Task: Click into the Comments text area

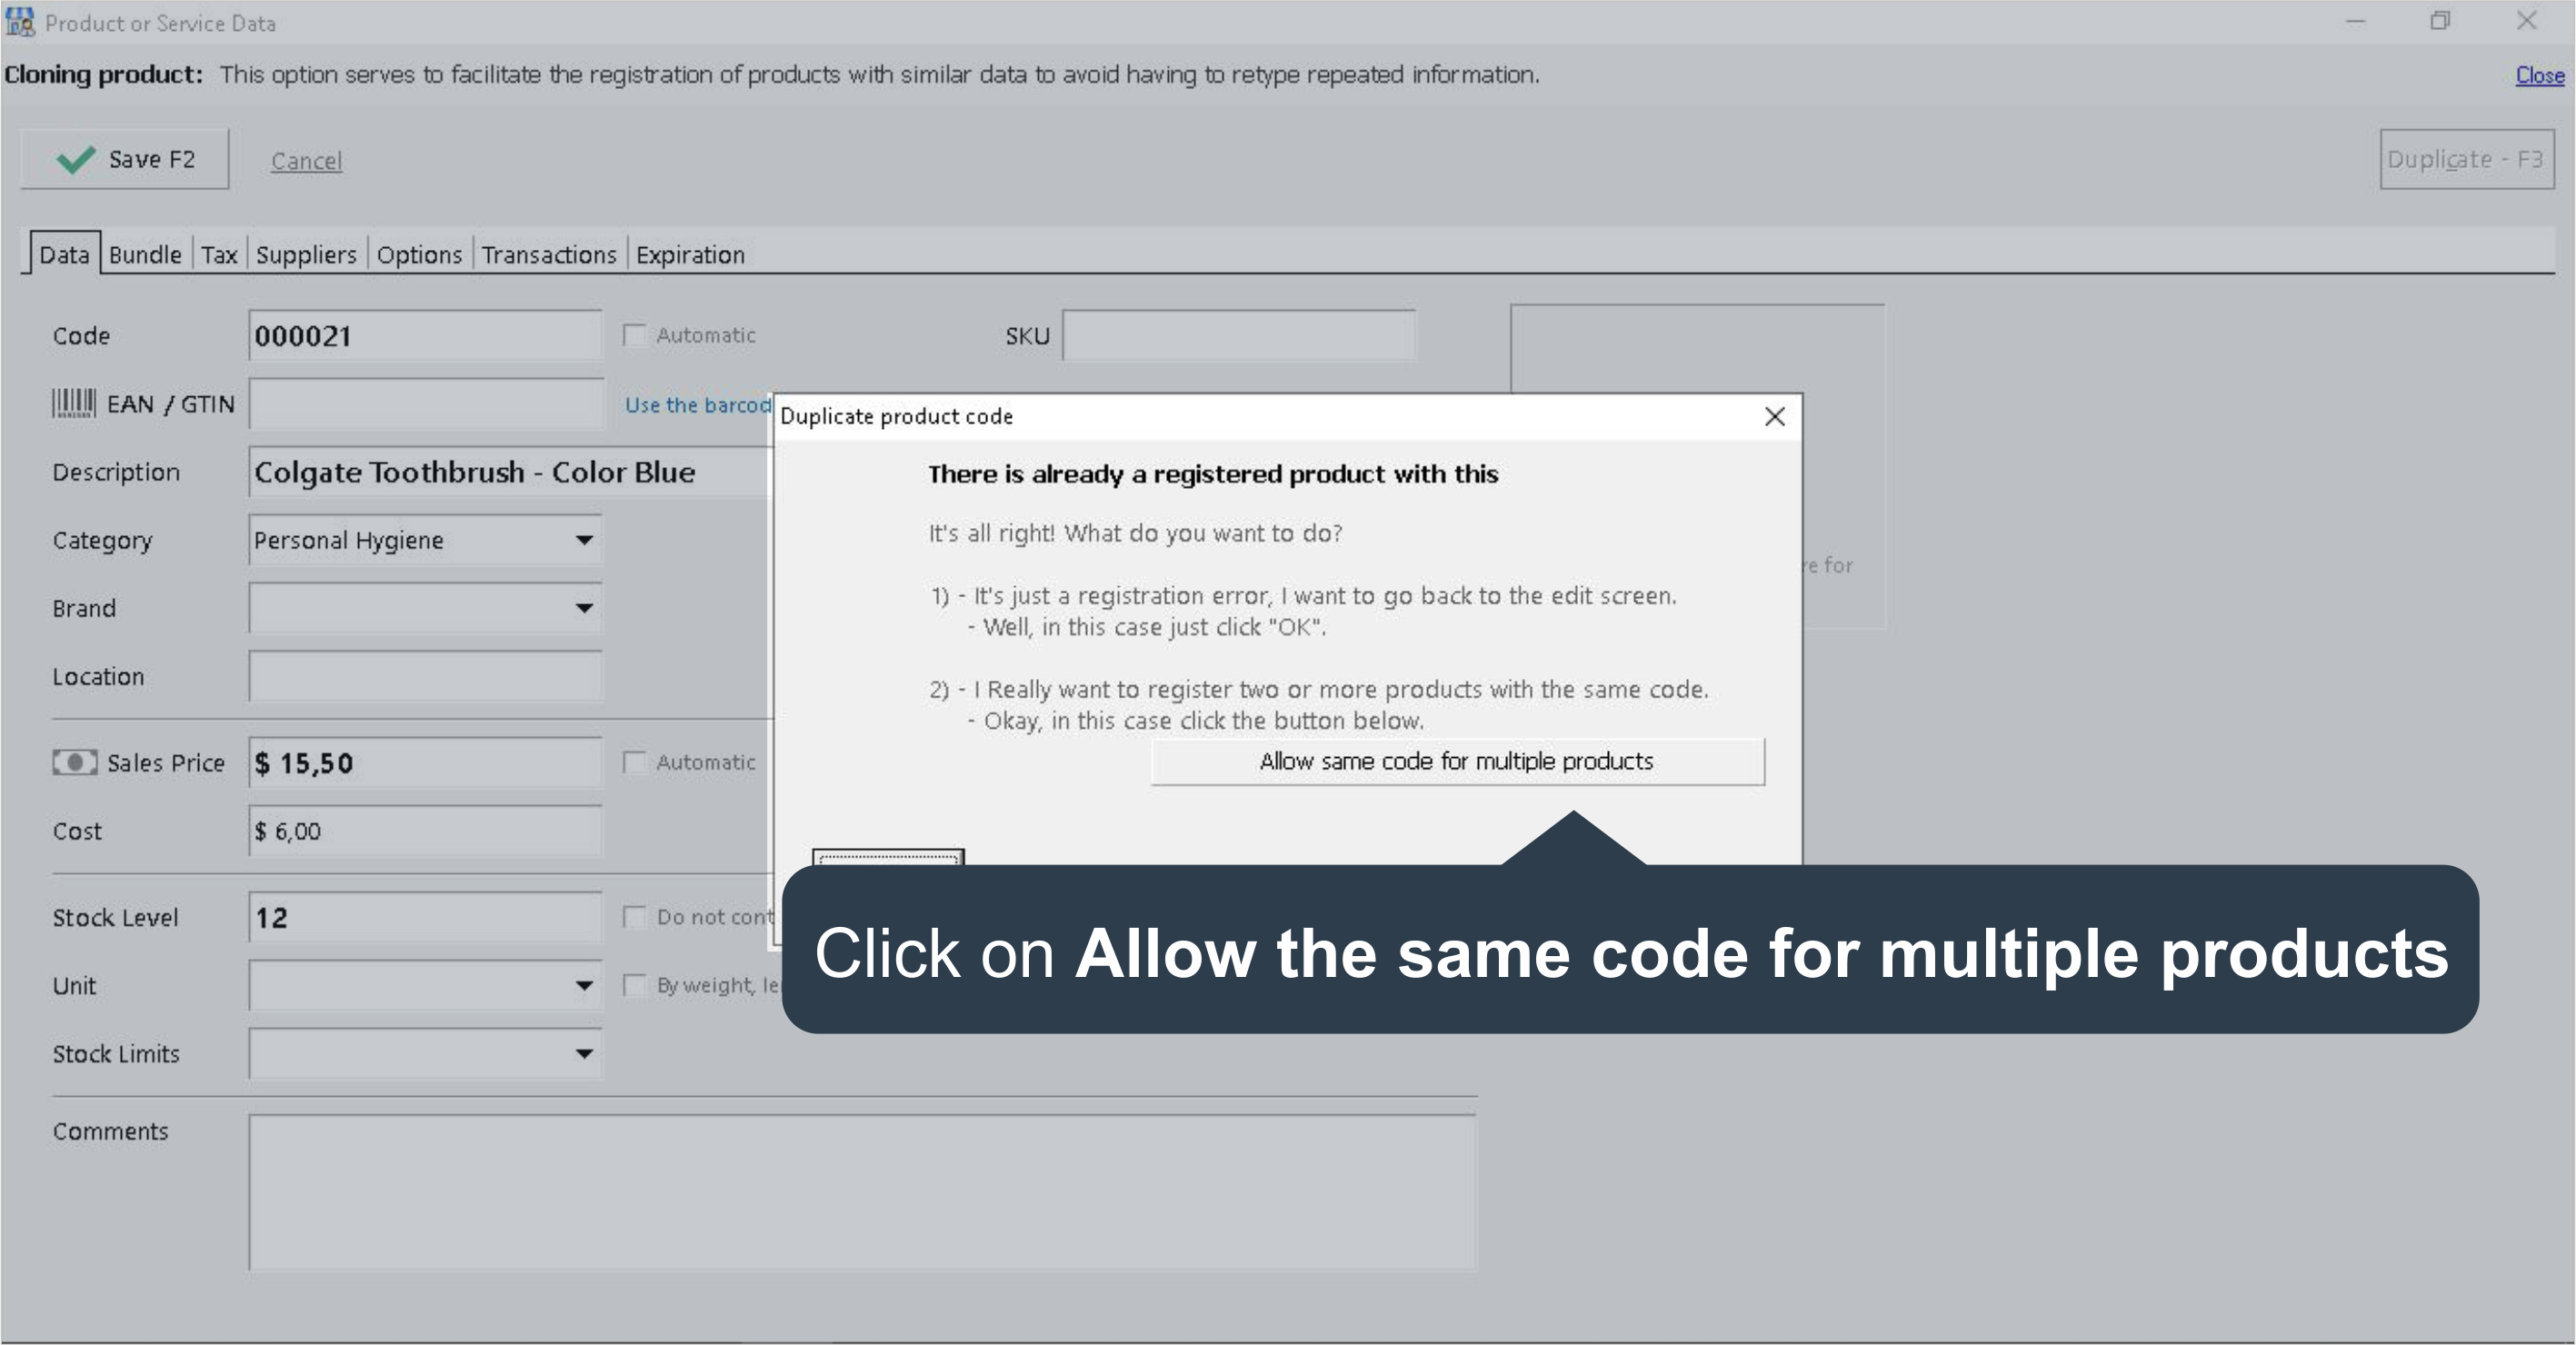Action: click(x=862, y=1192)
